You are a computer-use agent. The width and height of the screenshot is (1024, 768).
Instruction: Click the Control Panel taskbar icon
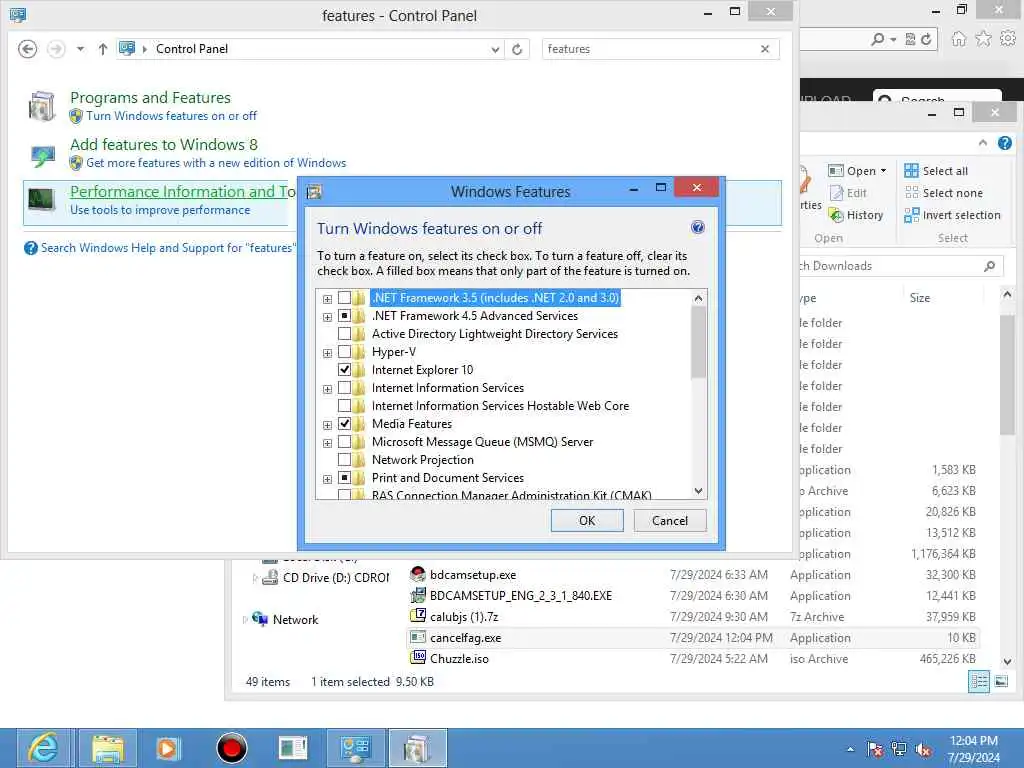(355, 748)
